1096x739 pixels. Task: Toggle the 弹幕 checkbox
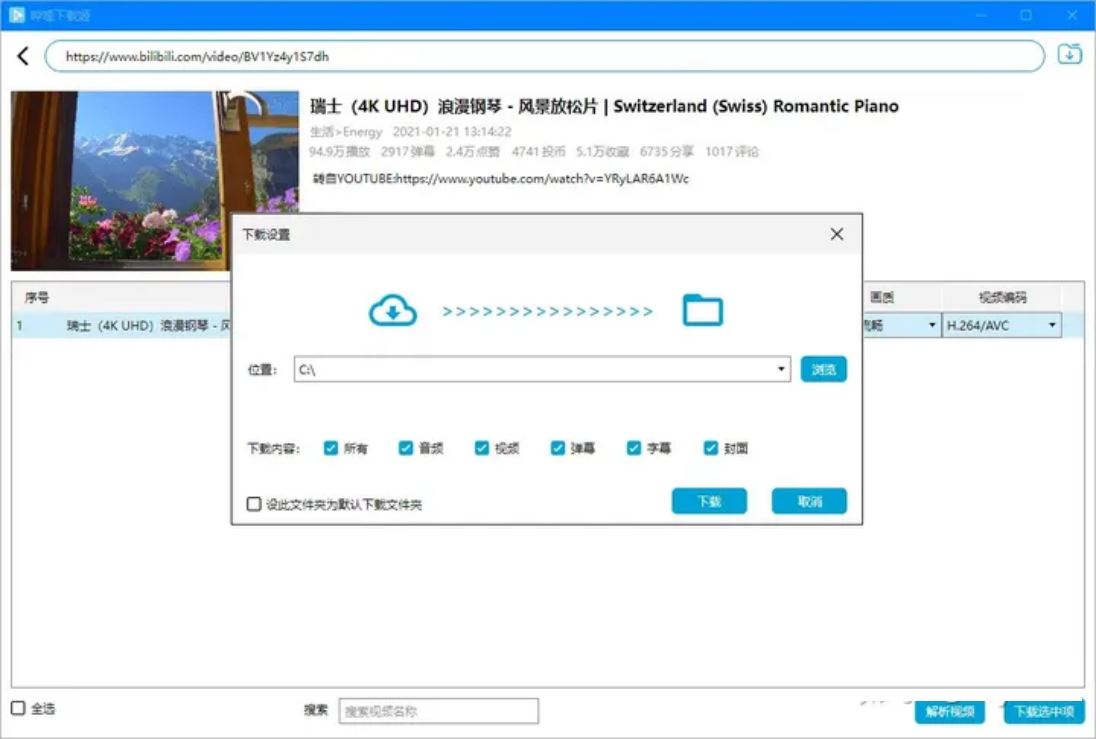click(557, 447)
